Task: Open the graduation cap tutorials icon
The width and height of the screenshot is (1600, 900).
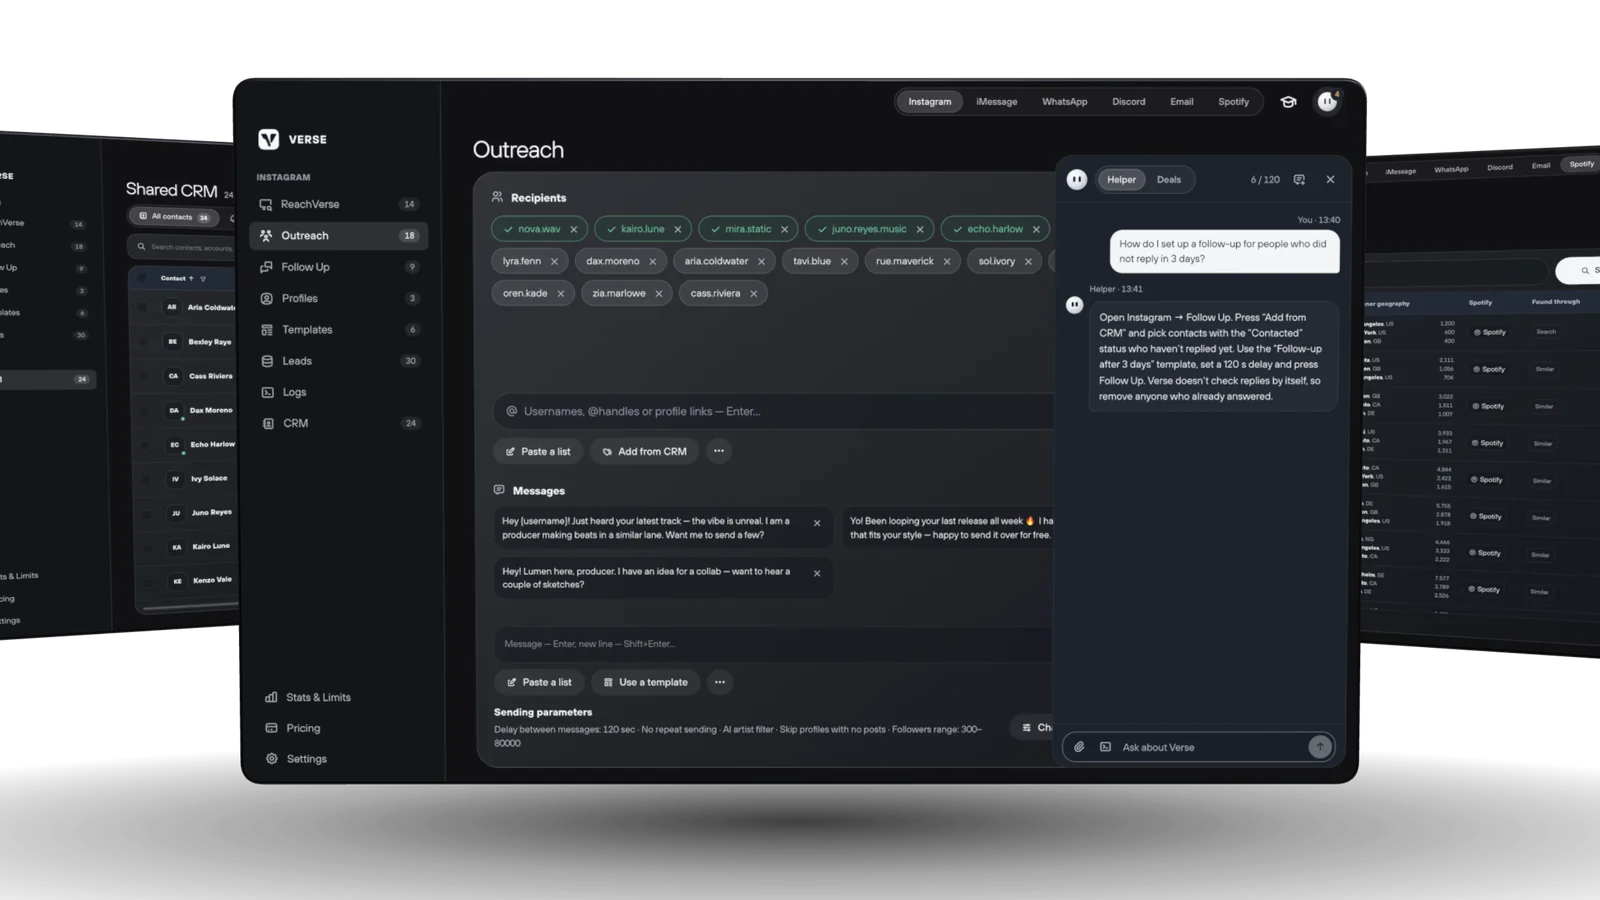Action: pyautogui.click(x=1288, y=102)
